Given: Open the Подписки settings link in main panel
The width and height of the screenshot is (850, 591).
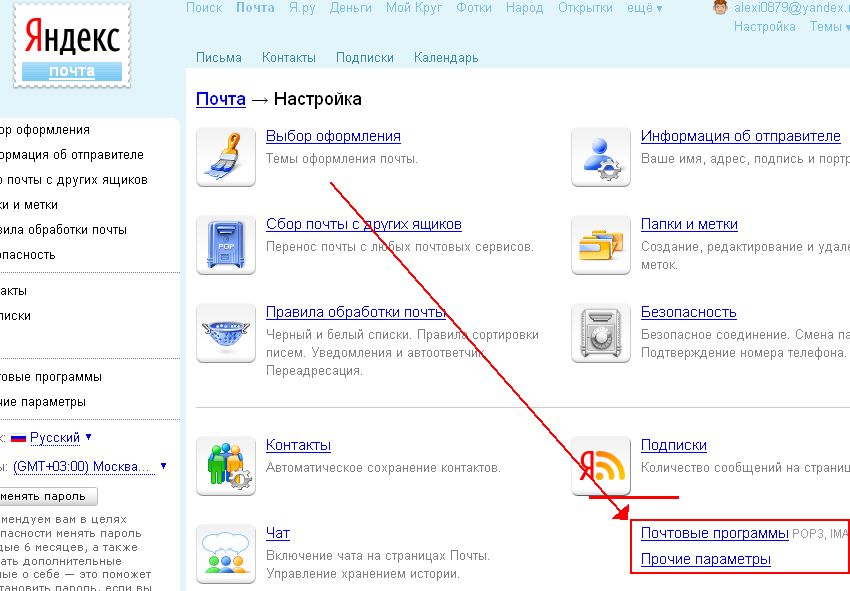Looking at the screenshot, I should [674, 445].
